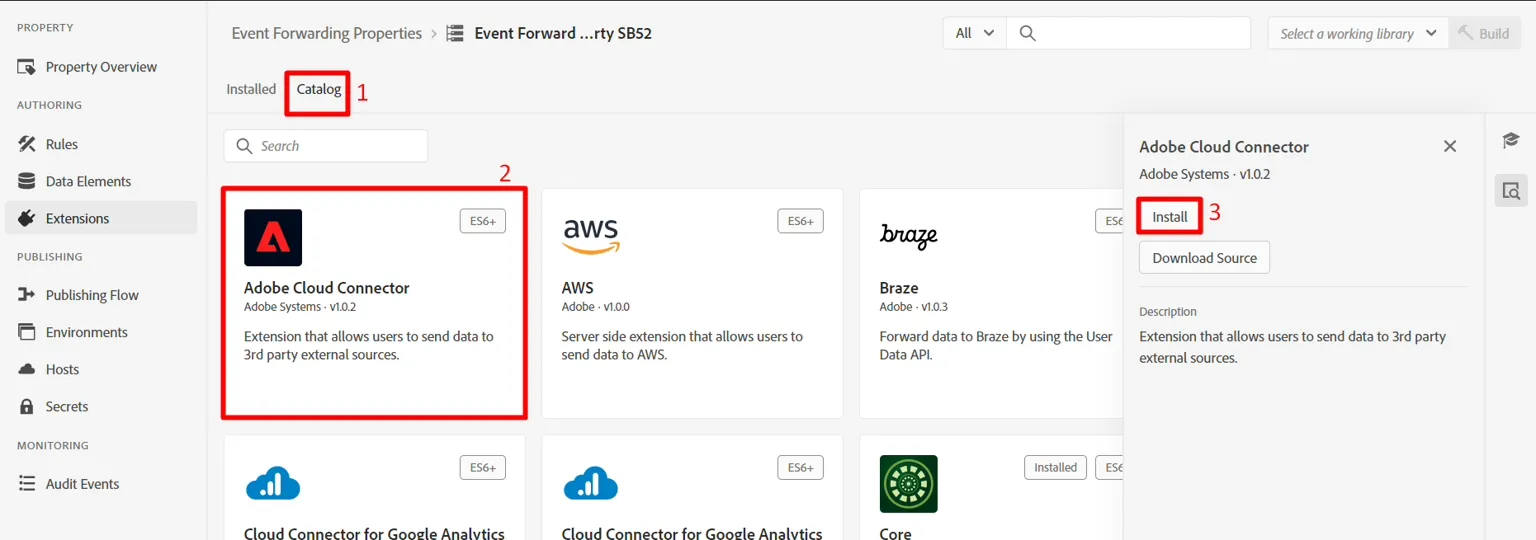This screenshot has height=540, width=1536.
Task: Click the Core extension green logo
Action: [x=909, y=484]
